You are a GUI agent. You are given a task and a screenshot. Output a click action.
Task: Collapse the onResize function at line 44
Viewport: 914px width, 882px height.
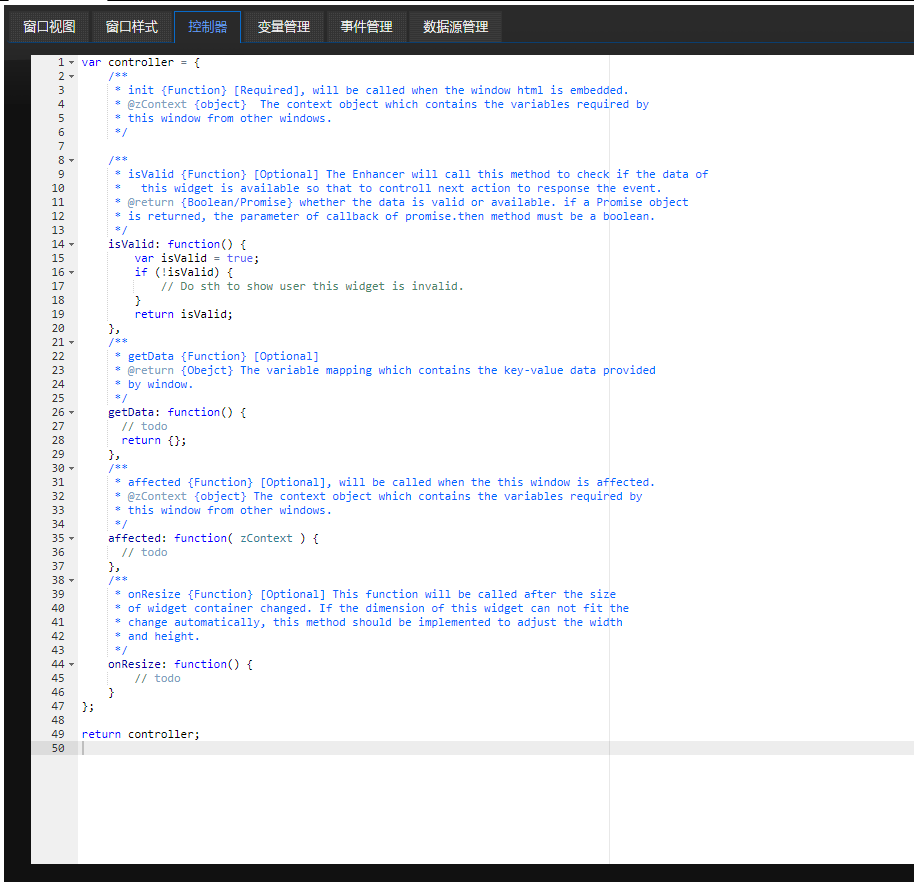point(72,664)
